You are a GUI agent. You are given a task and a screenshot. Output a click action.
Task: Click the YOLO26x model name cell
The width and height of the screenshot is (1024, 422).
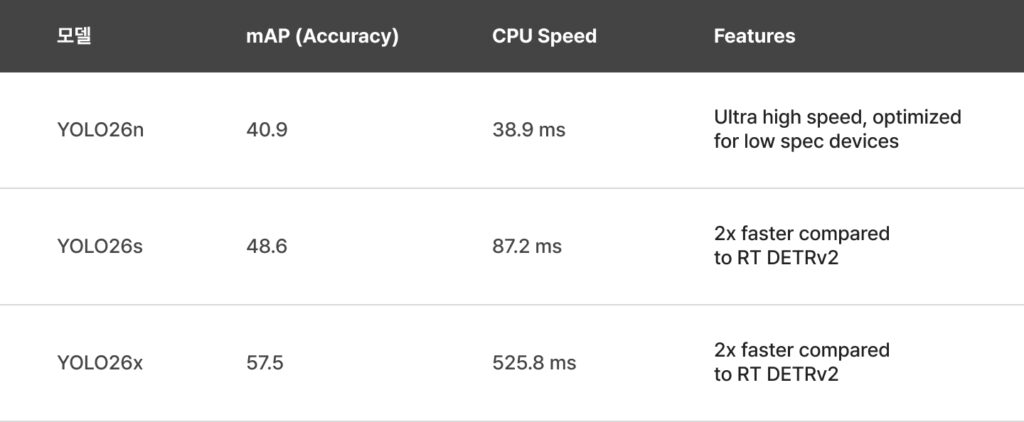click(100, 363)
